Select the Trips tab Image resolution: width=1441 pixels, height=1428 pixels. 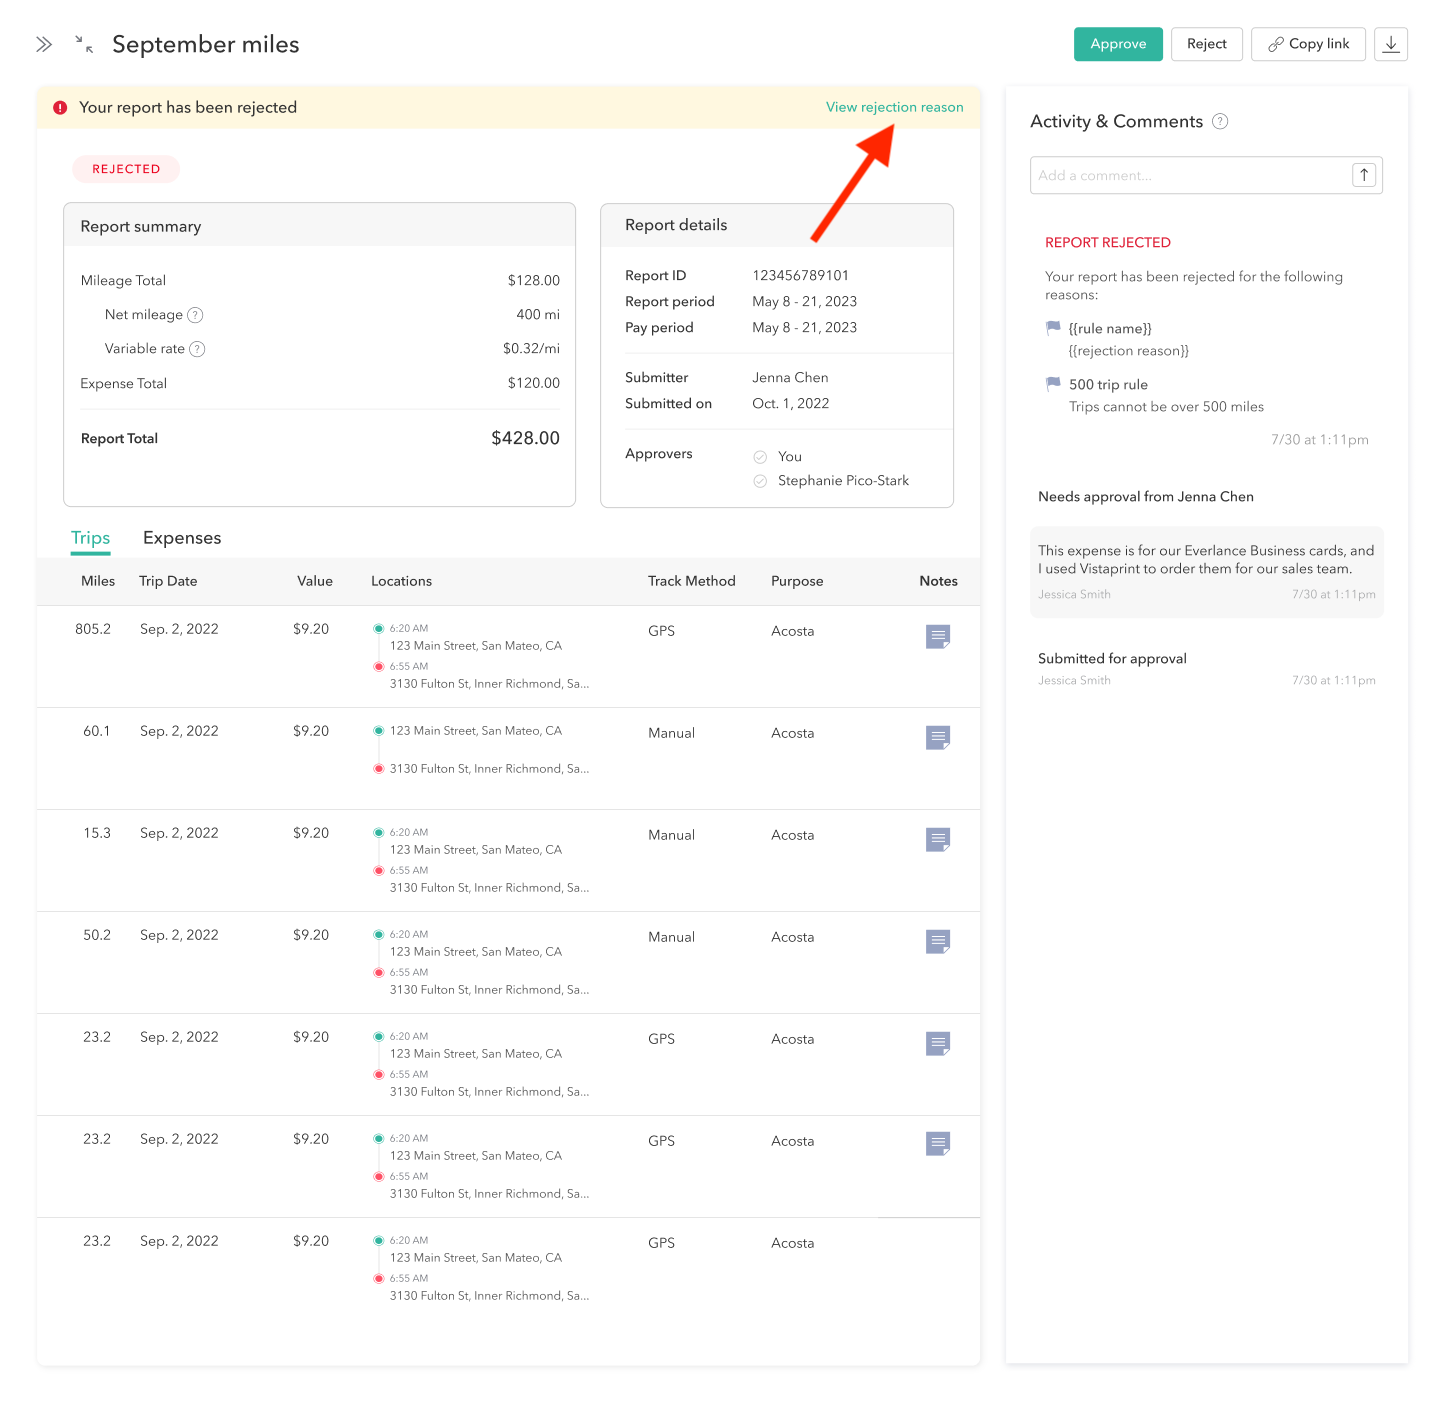(x=90, y=538)
